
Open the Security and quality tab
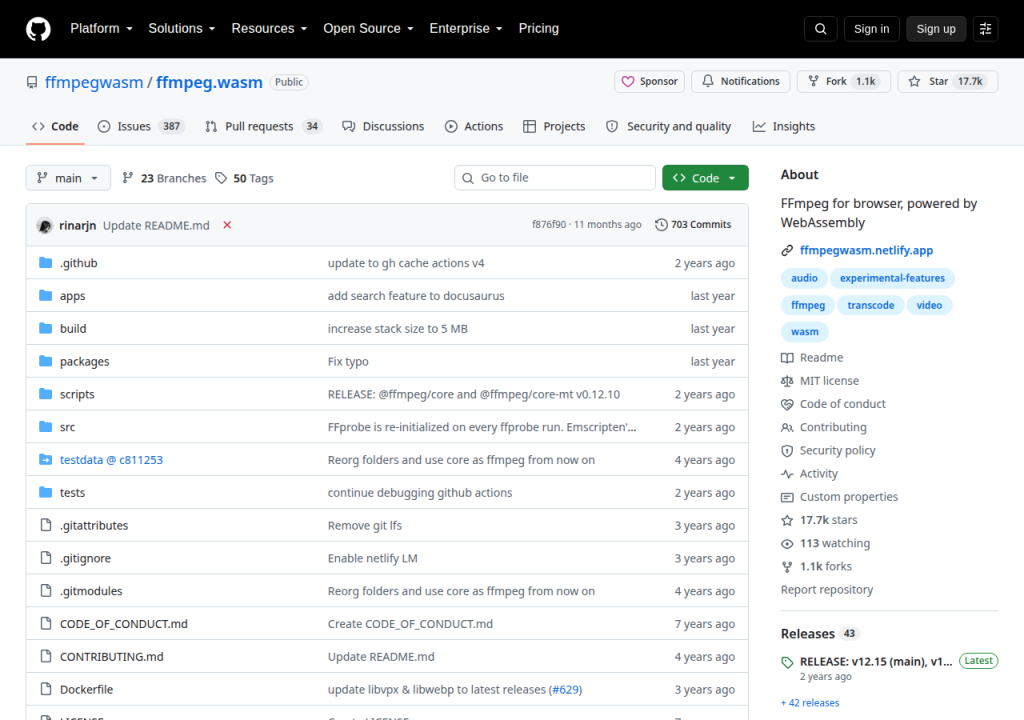[x=669, y=126]
